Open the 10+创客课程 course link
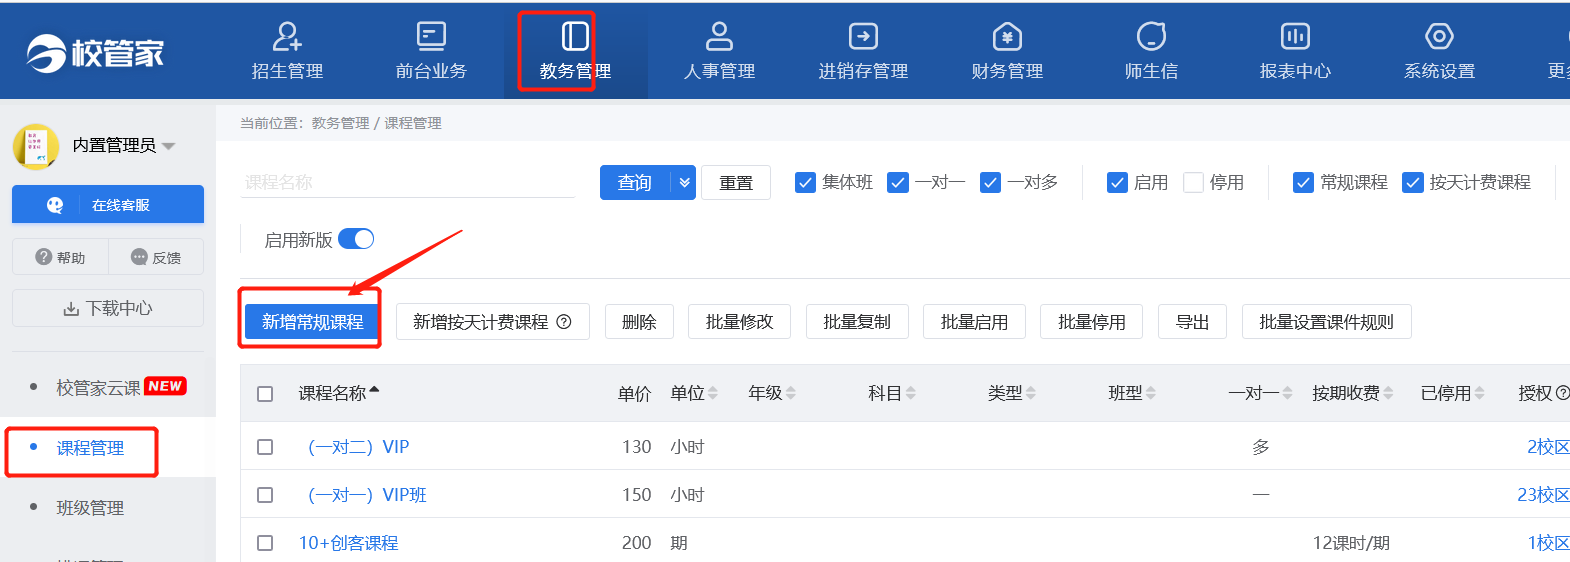 pyautogui.click(x=348, y=543)
